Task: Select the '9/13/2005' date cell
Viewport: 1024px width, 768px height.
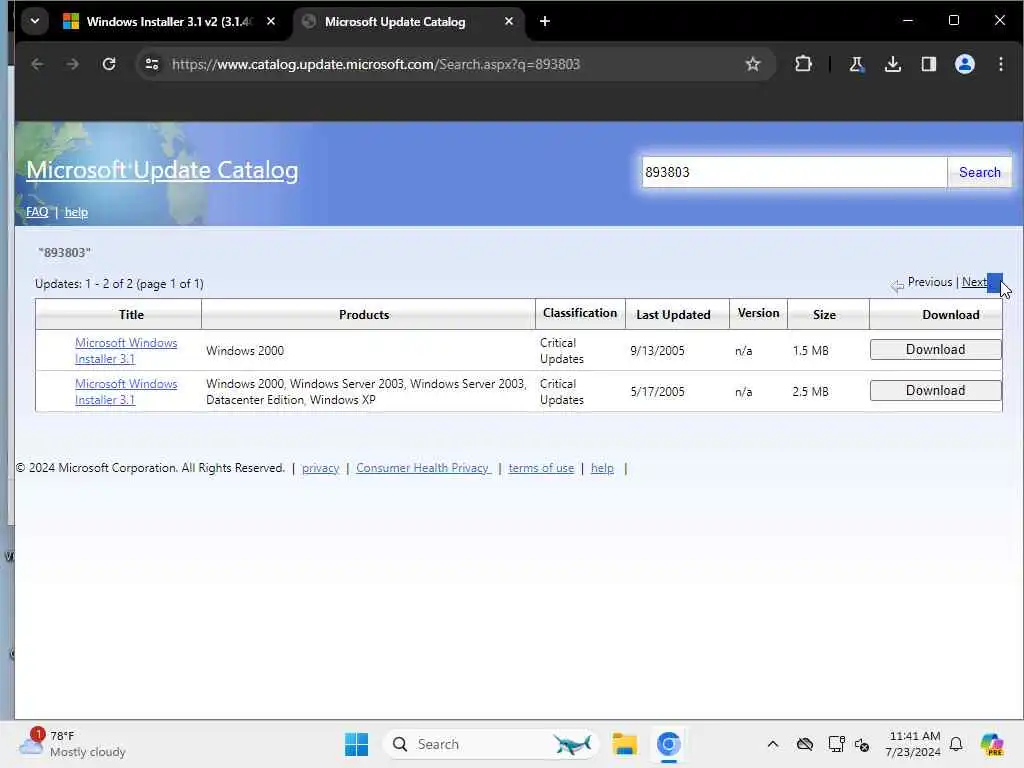Action: click(x=657, y=351)
